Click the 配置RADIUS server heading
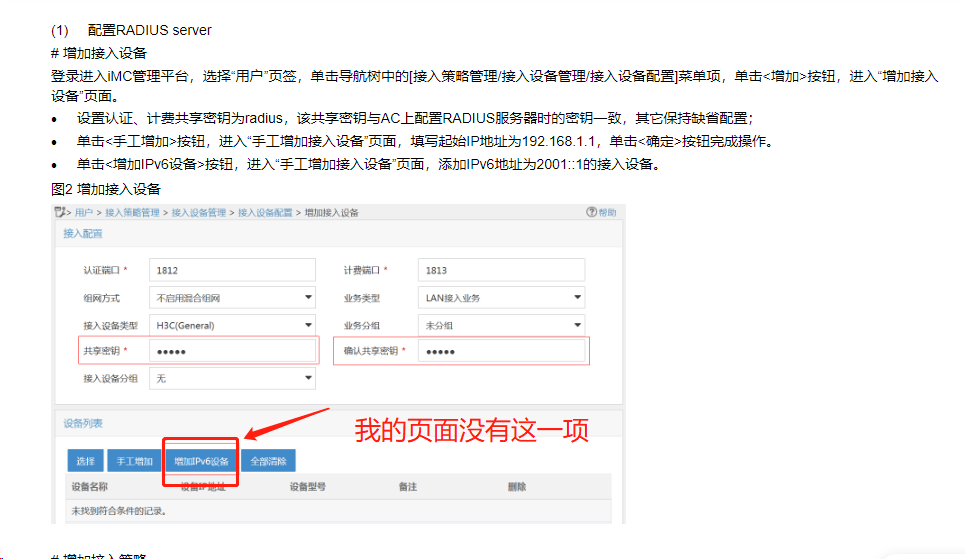 [150, 30]
